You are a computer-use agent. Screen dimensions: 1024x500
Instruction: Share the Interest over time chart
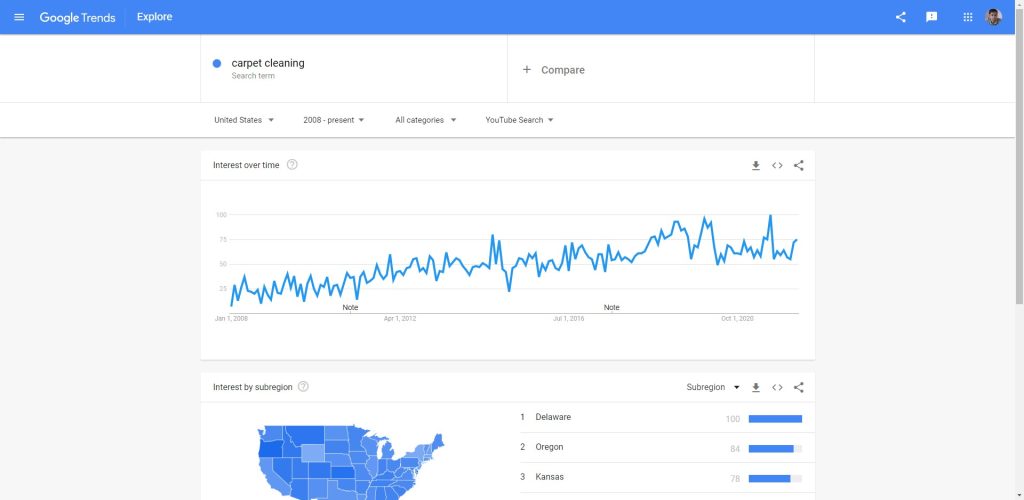pyautogui.click(x=799, y=166)
